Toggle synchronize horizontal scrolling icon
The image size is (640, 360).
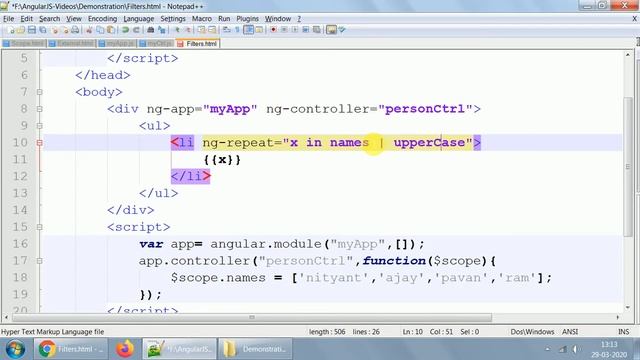coord(212,30)
